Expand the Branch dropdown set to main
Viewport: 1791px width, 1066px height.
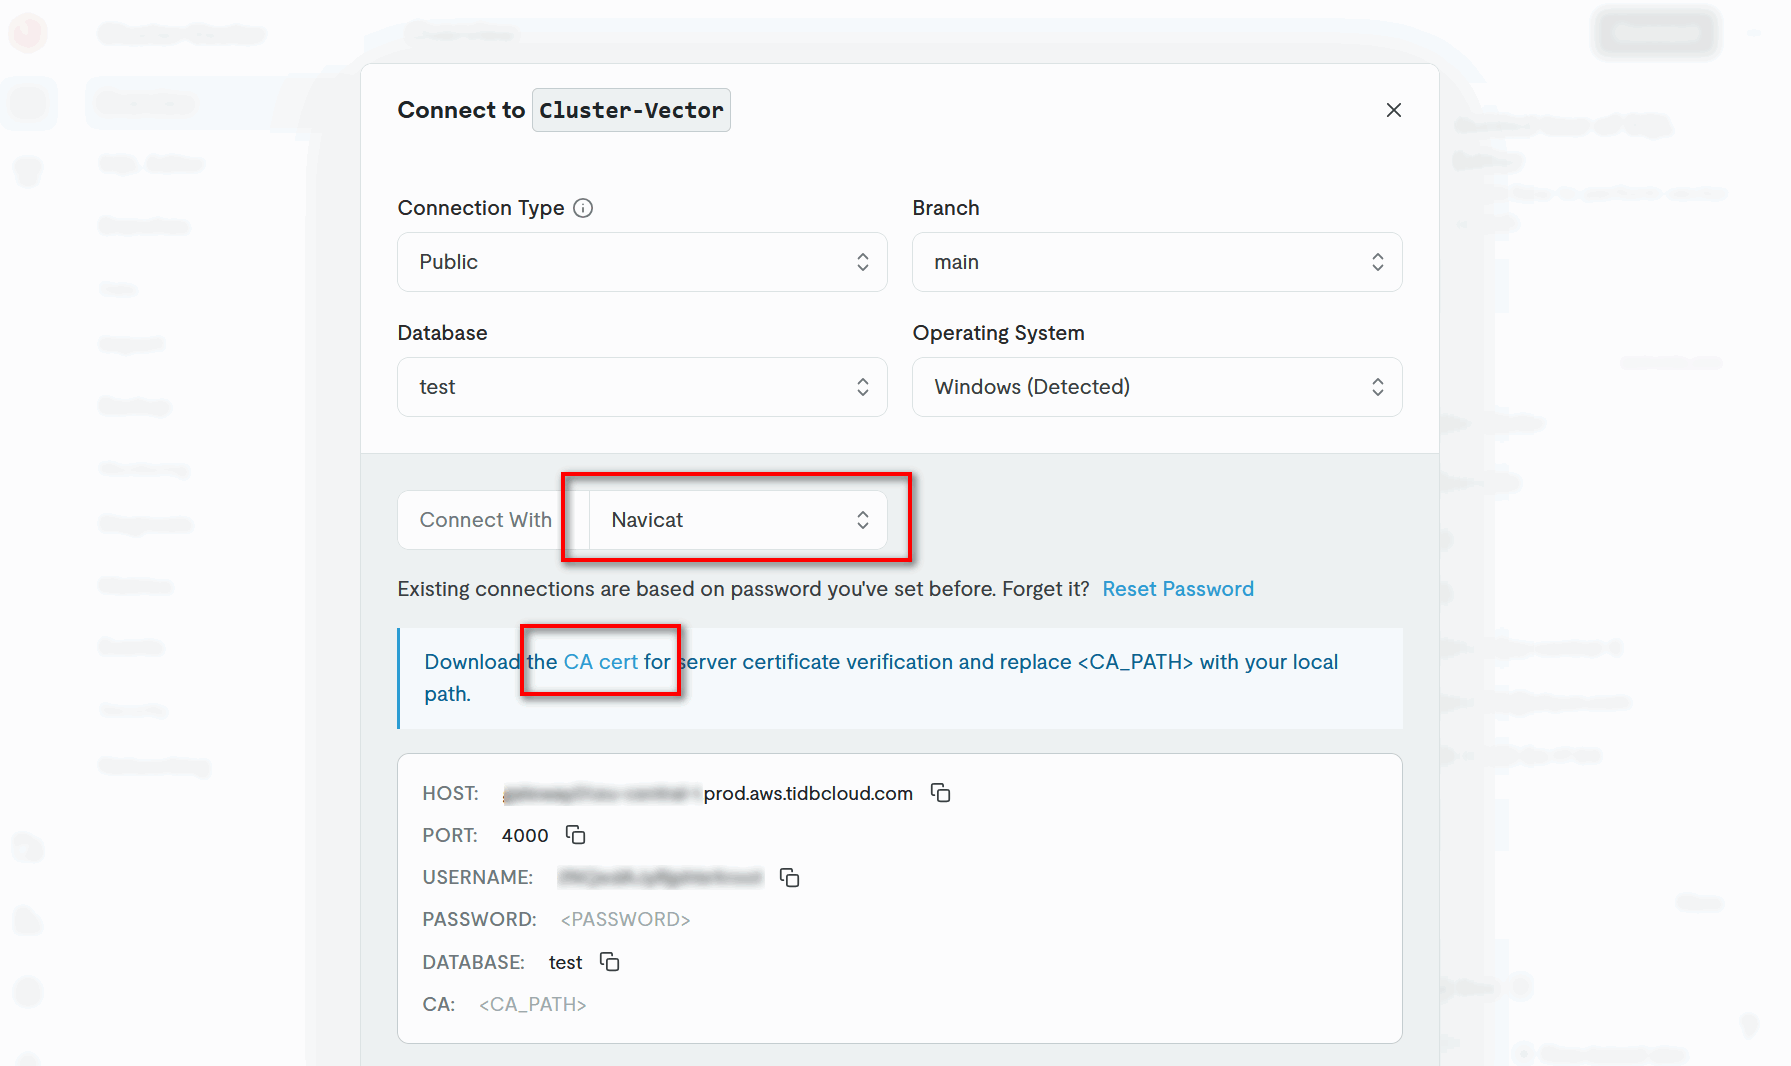[1156, 262]
